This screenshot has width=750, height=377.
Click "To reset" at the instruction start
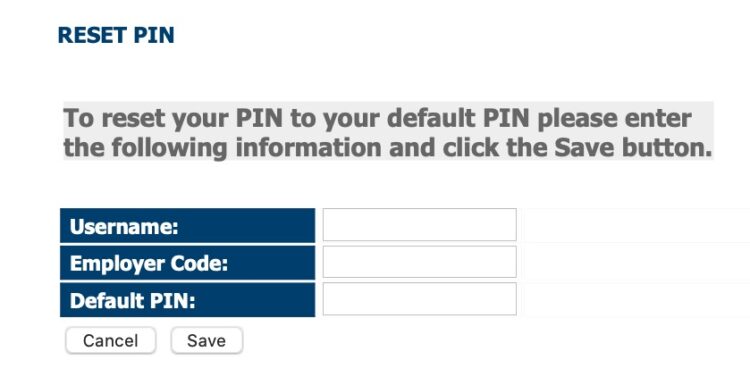click(114, 118)
